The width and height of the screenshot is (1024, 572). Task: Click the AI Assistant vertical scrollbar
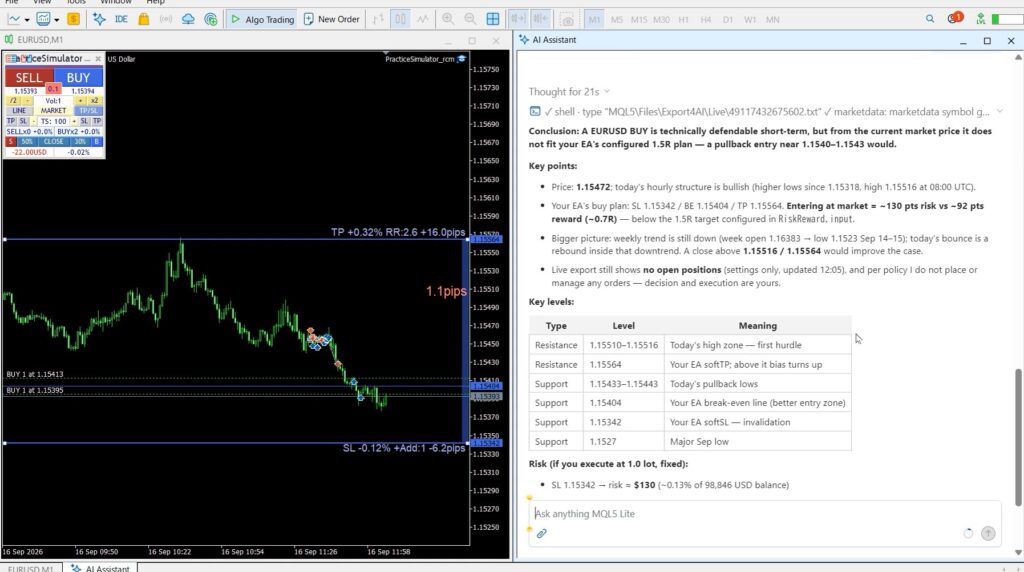(x=1017, y=436)
